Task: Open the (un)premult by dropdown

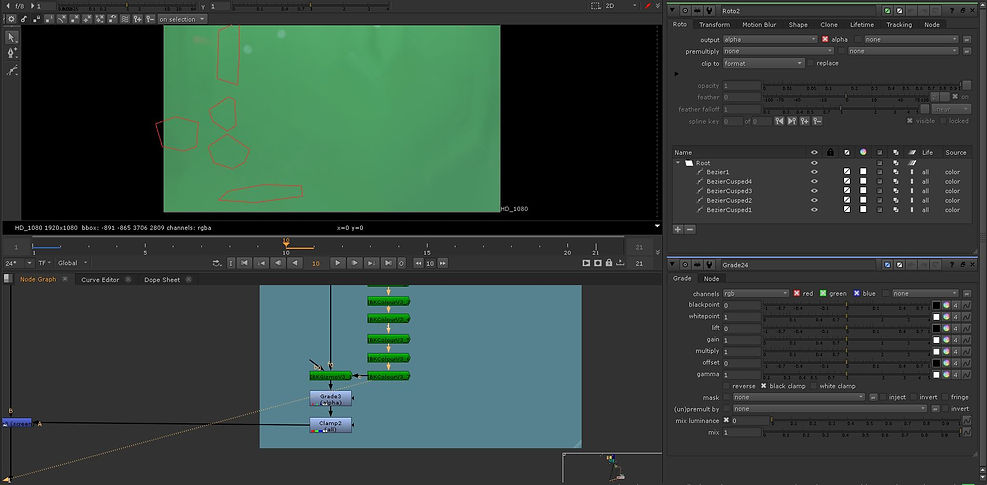Action: (x=830, y=409)
